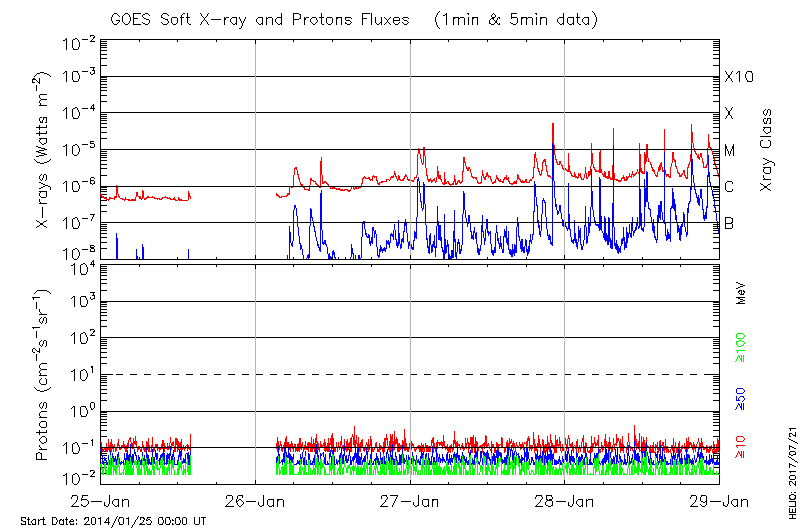Image resolution: width=800 pixels, height=530 pixels.
Task: Select the M flare class label
Action: [x=730, y=151]
